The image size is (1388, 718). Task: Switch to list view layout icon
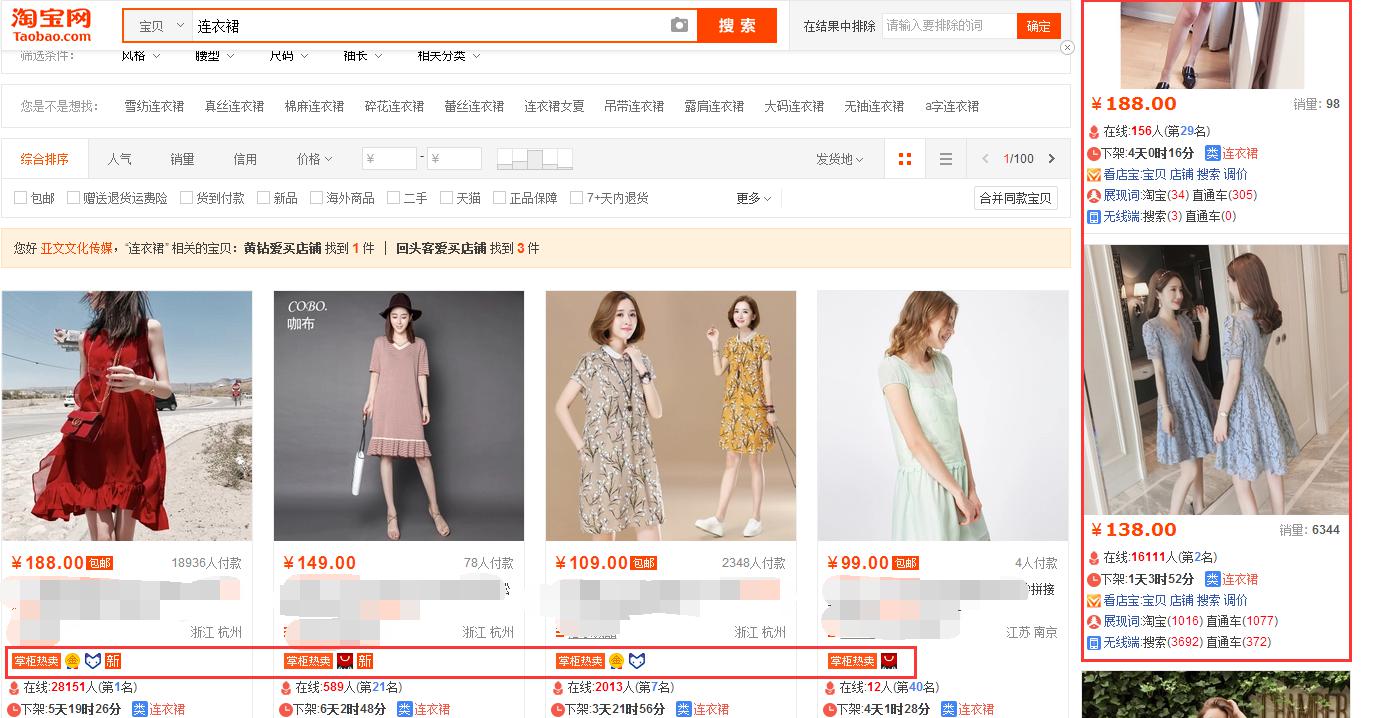[x=946, y=159]
